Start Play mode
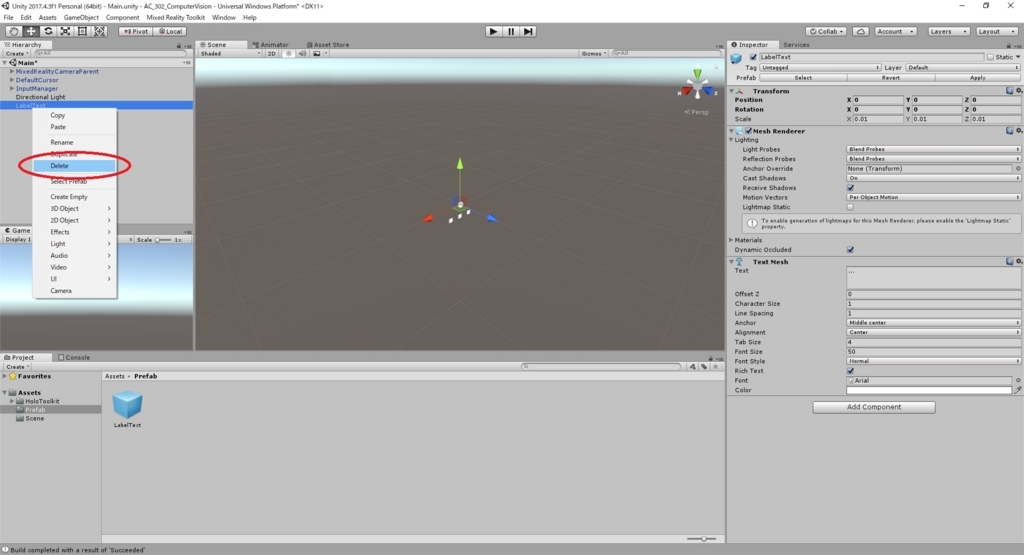This screenshot has width=1024, height=555. pos(494,31)
